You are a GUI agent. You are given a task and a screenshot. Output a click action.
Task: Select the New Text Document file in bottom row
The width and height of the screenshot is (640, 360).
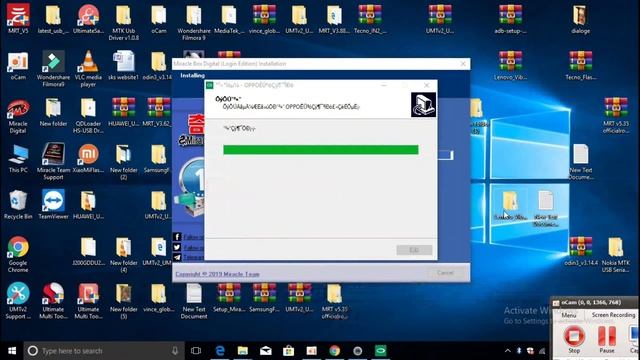(x=194, y=301)
